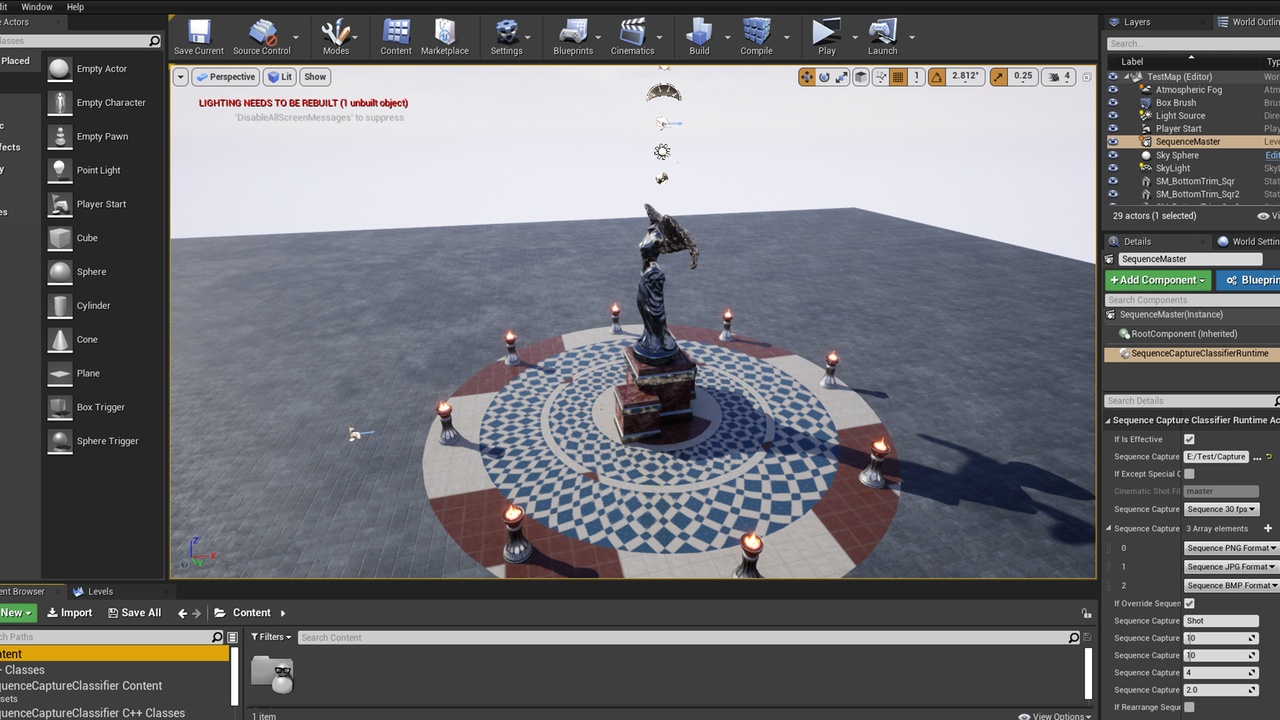
Task: Open the rotation snap 2.812° dropdown
Action: pyautogui.click(x=965, y=77)
